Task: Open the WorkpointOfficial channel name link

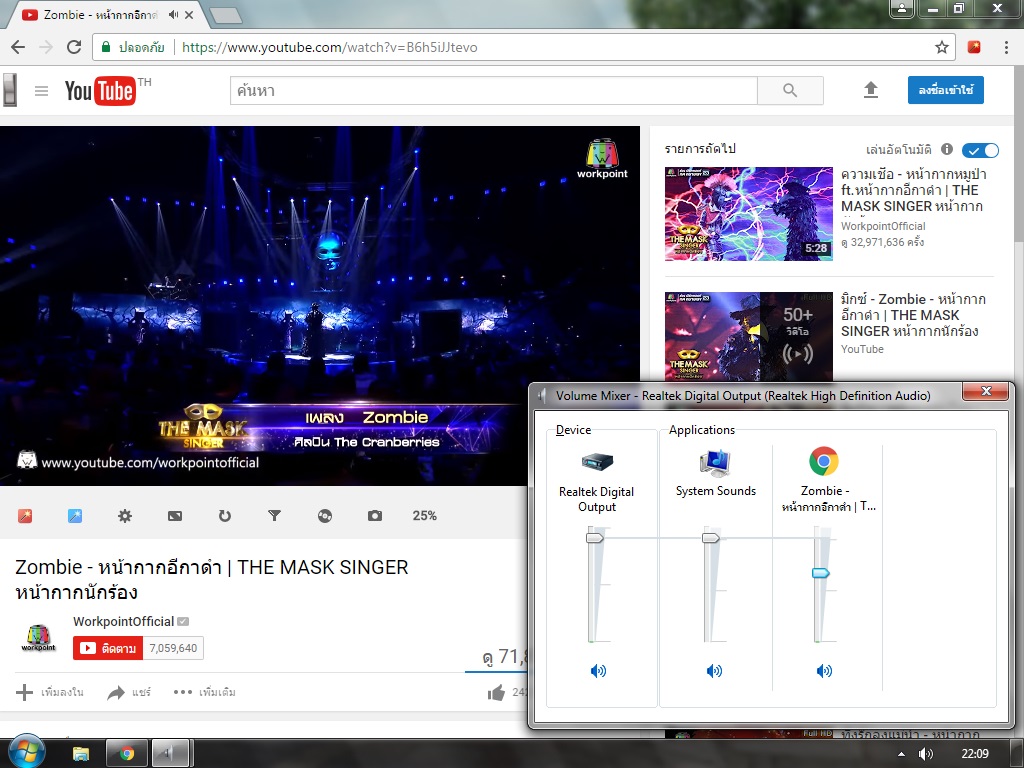Action: click(x=123, y=621)
